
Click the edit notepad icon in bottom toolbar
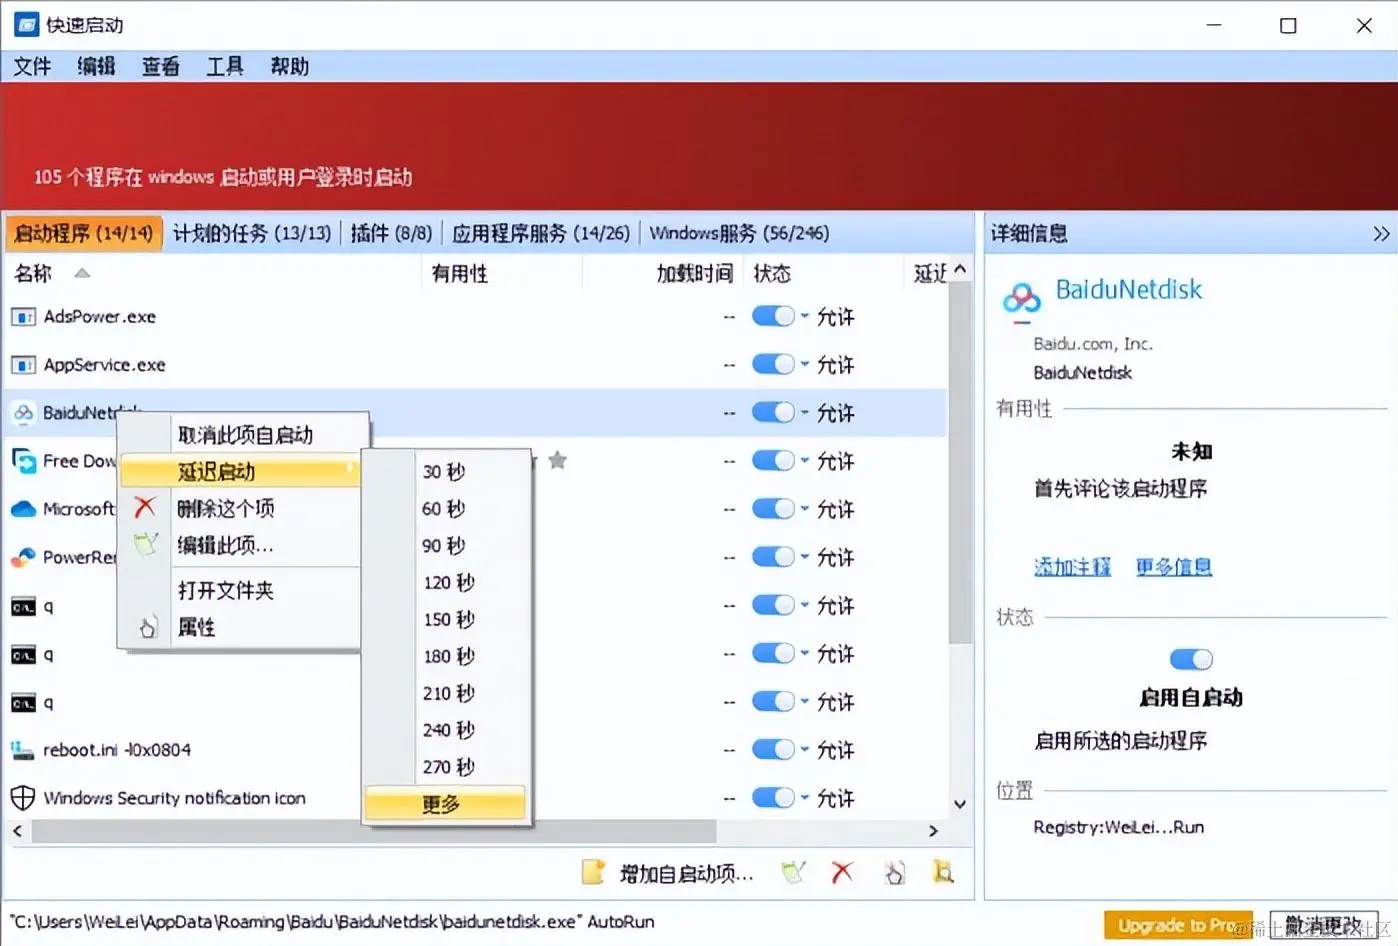(793, 872)
